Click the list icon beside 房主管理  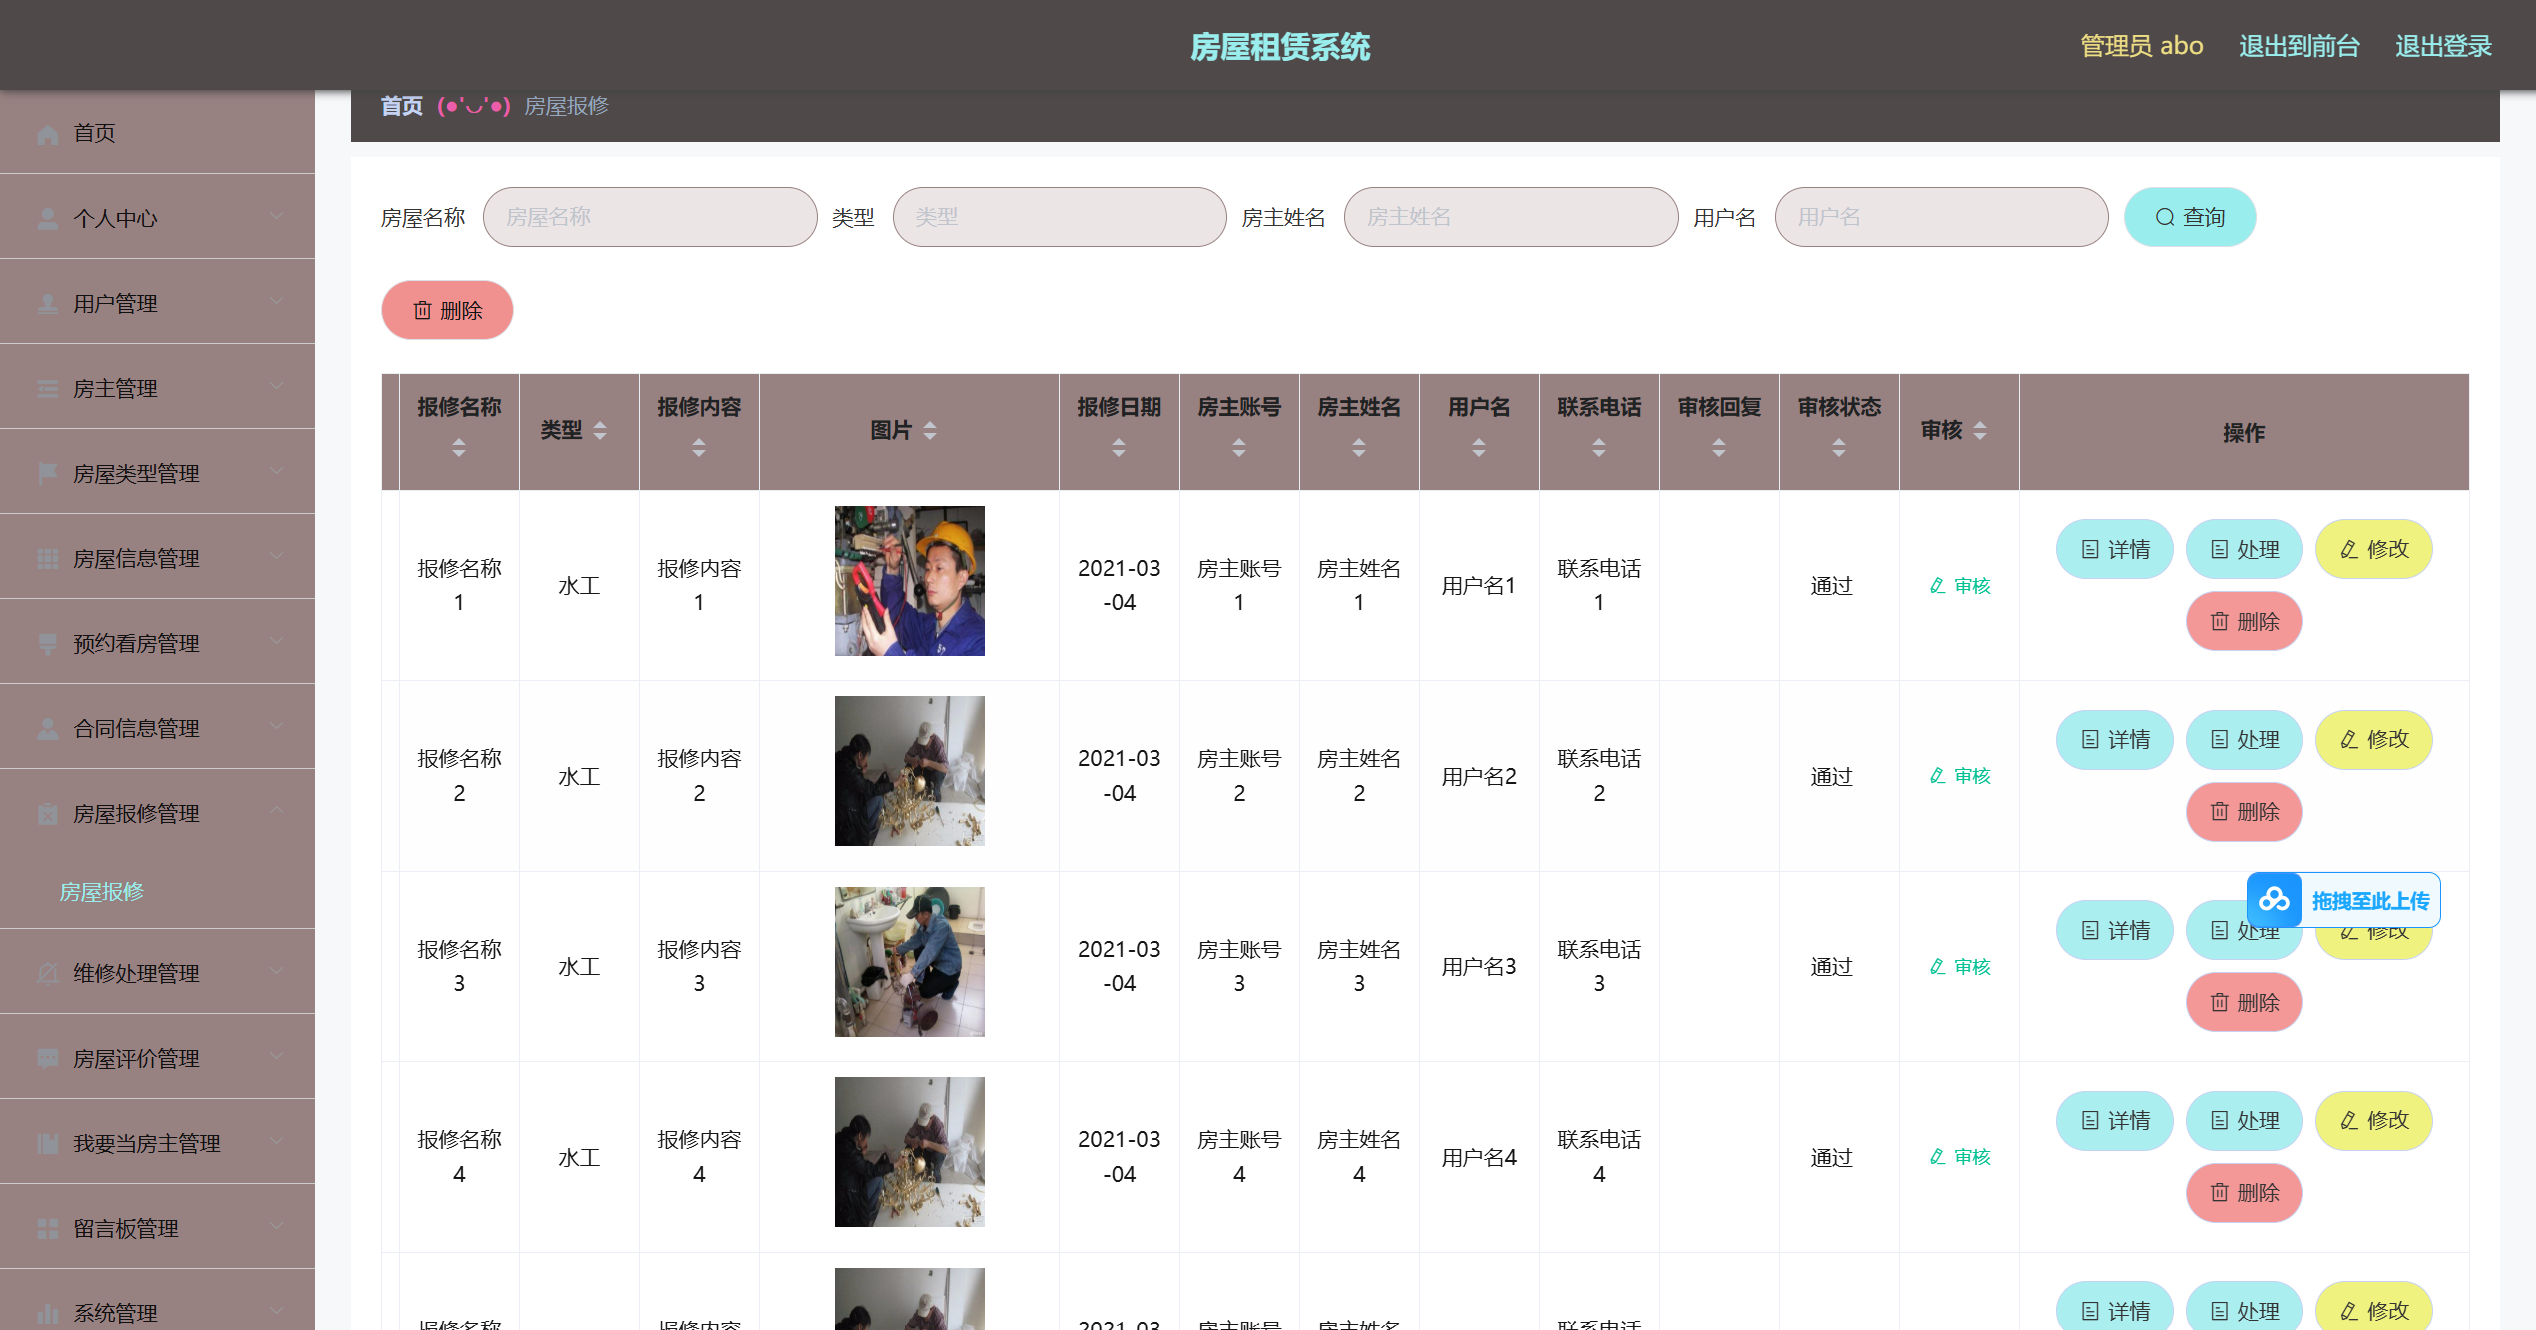pyautogui.click(x=47, y=389)
